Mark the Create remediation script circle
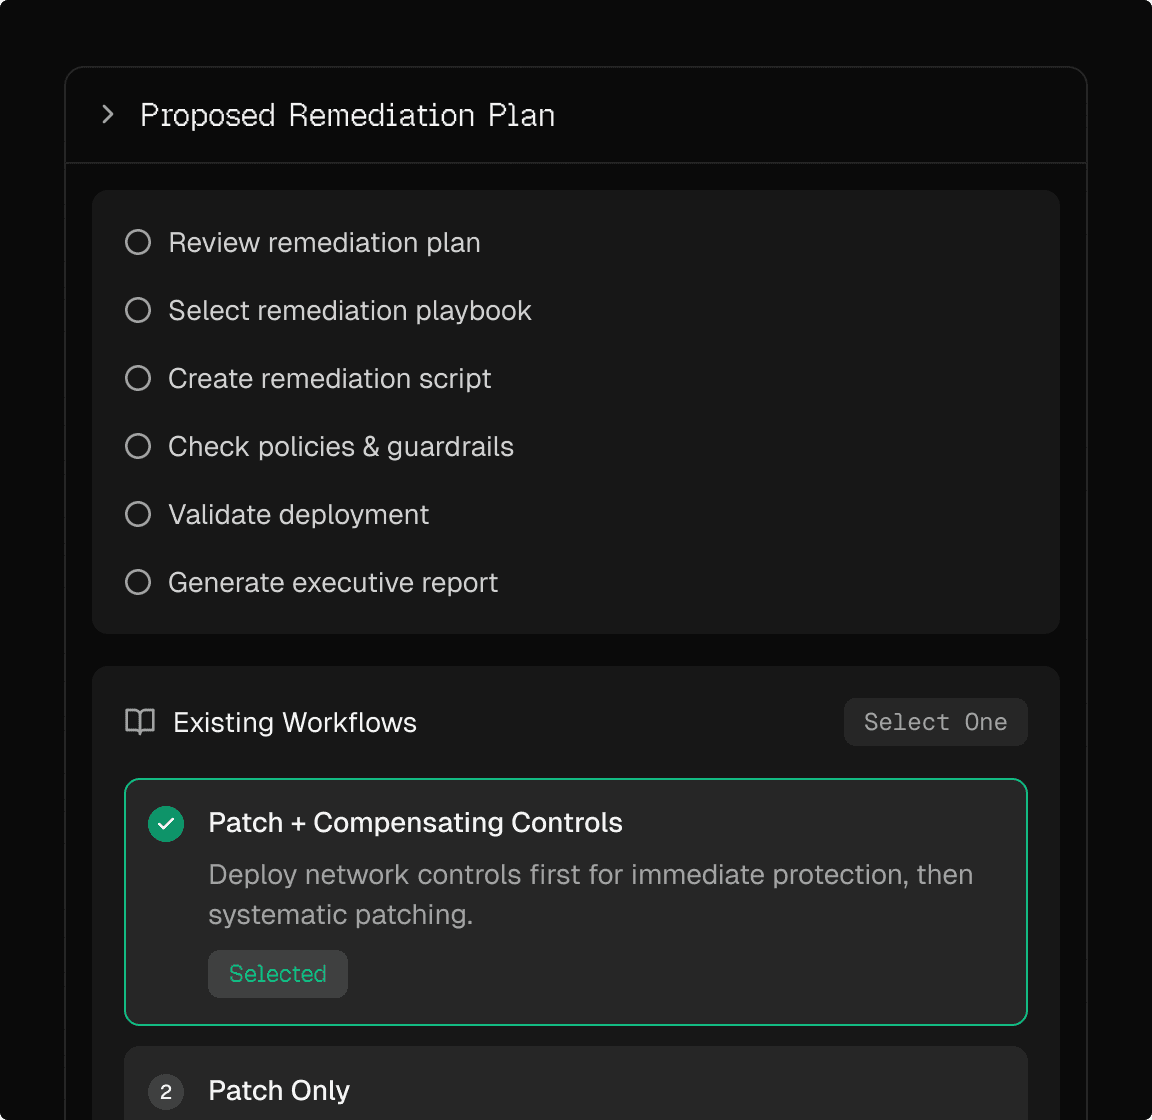The width and height of the screenshot is (1152, 1120). click(x=138, y=379)
